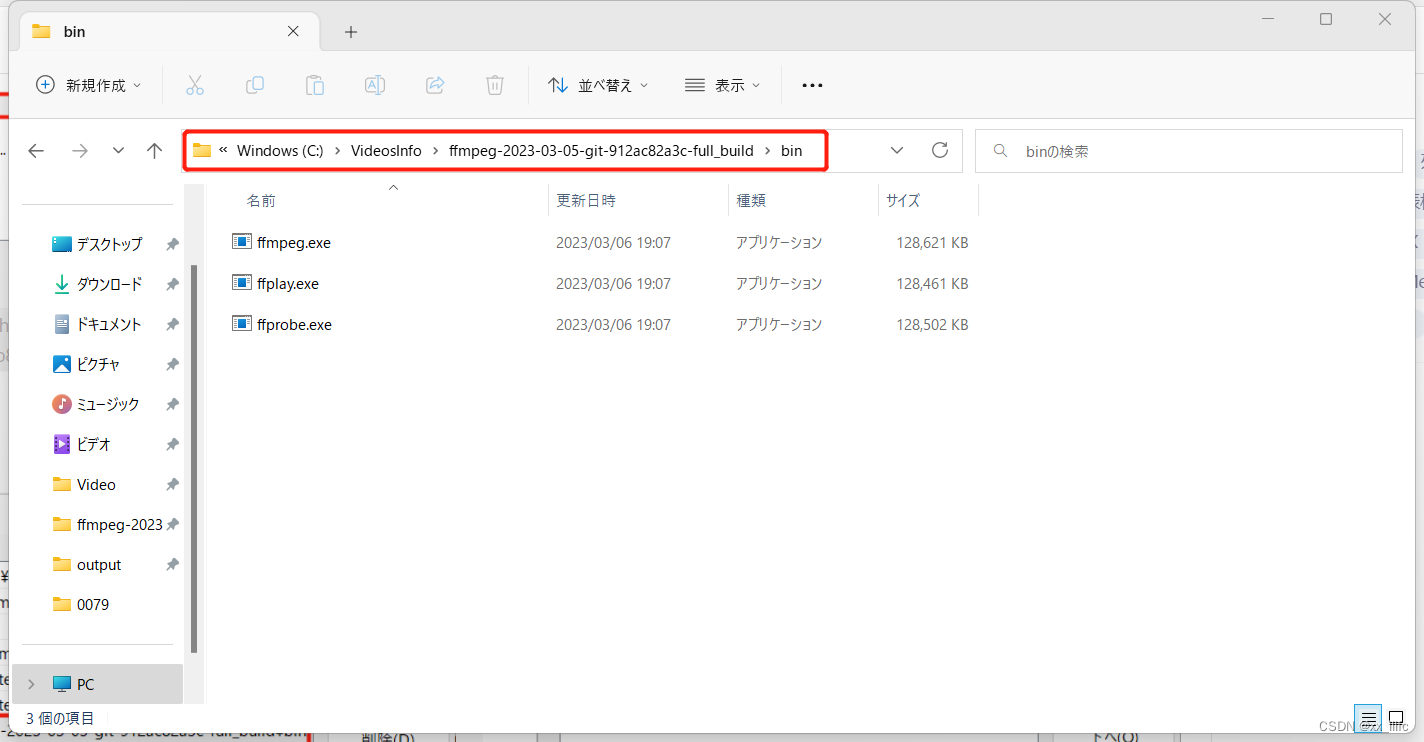1424x742 pixels.
Task: Go up one folder level arrow
Action: 154,151
